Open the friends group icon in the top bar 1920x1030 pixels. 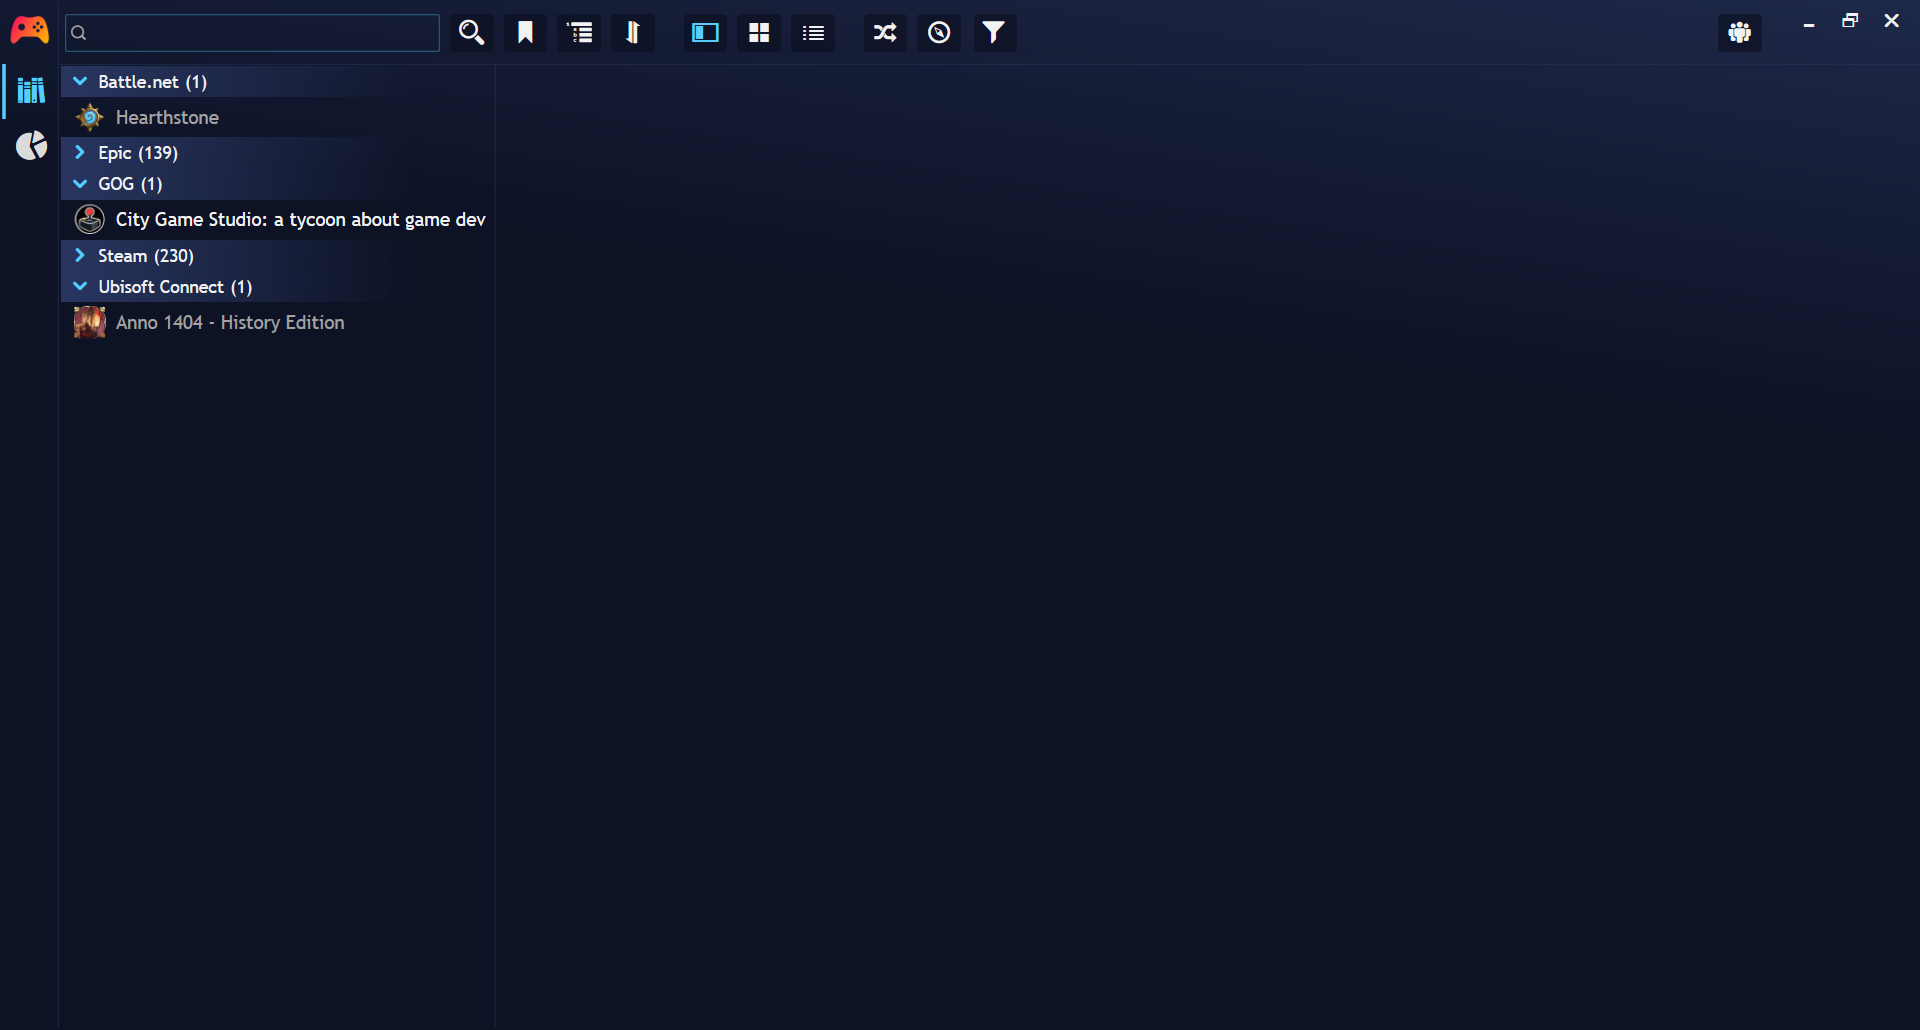click(x=1740, y=33)
